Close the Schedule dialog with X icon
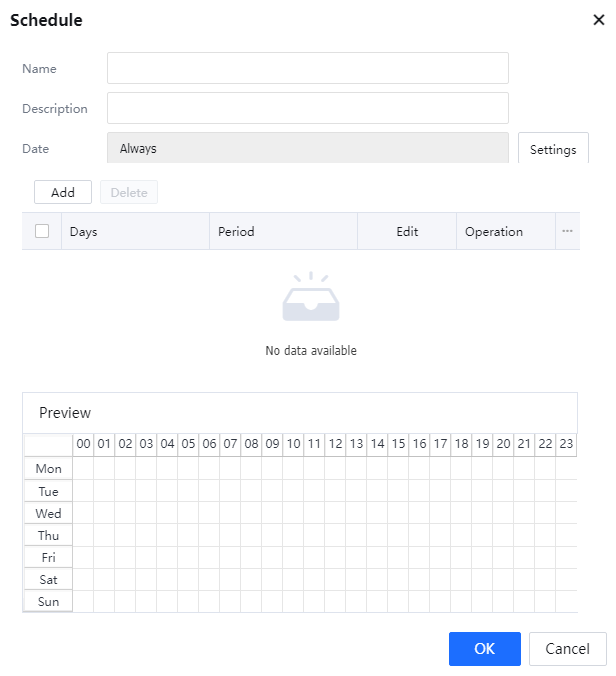This screenshot has height=676, width=616. [599, 20]
